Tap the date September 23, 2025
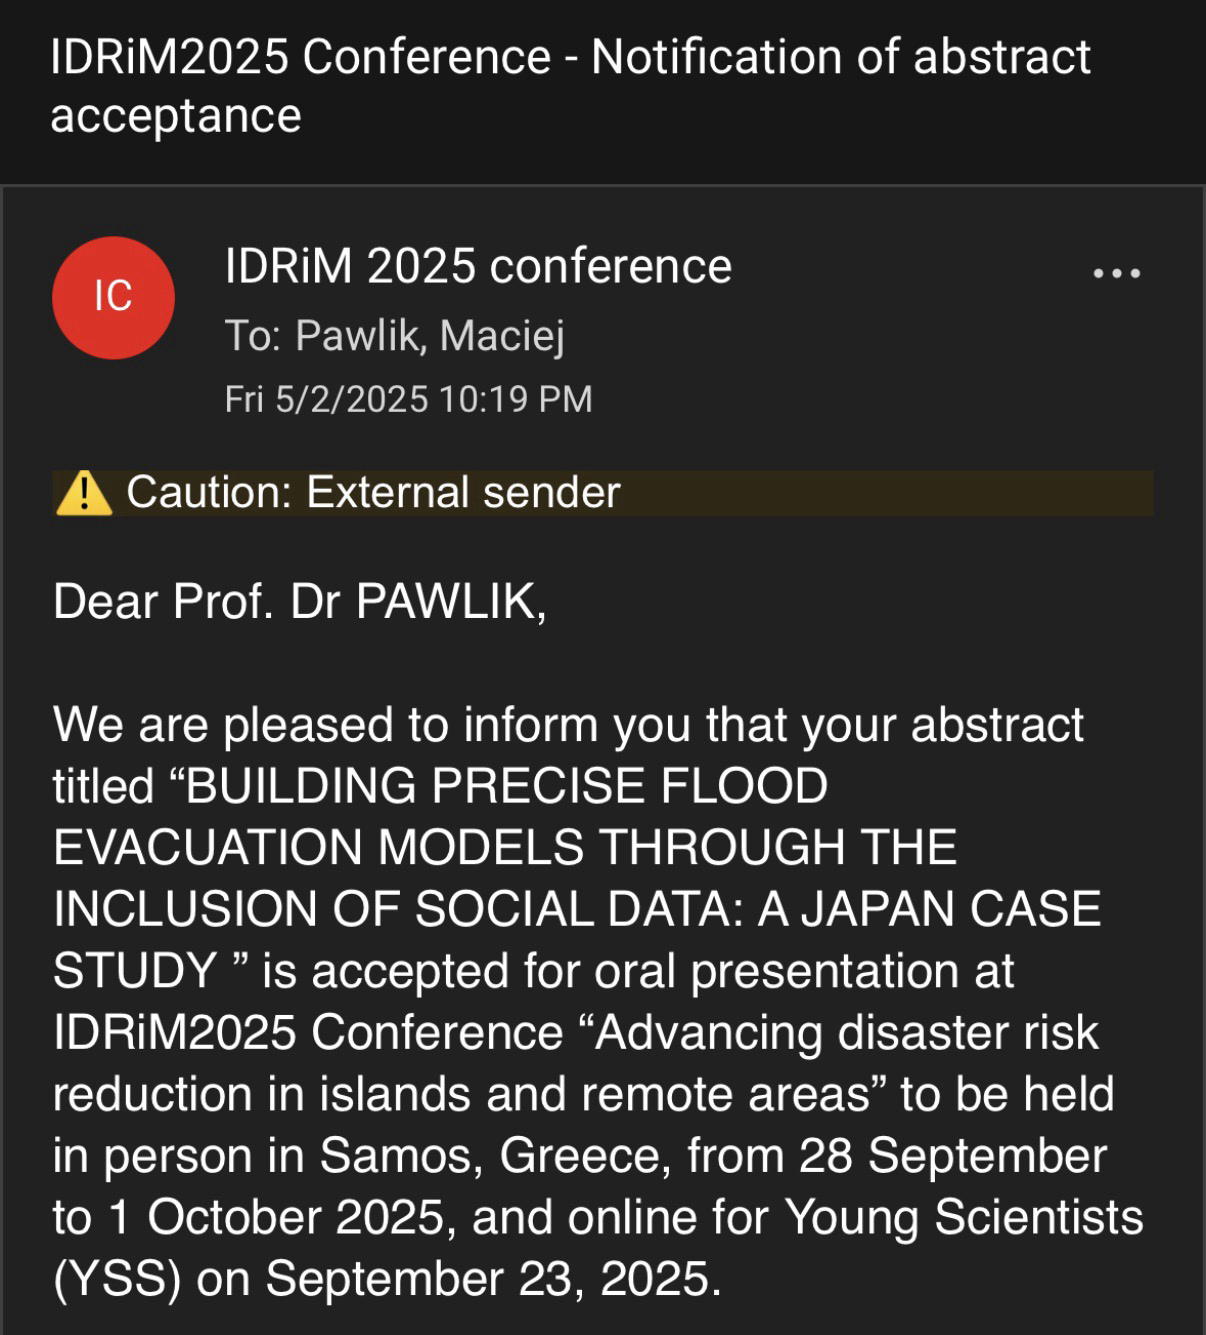 (x=493, y=1280)
